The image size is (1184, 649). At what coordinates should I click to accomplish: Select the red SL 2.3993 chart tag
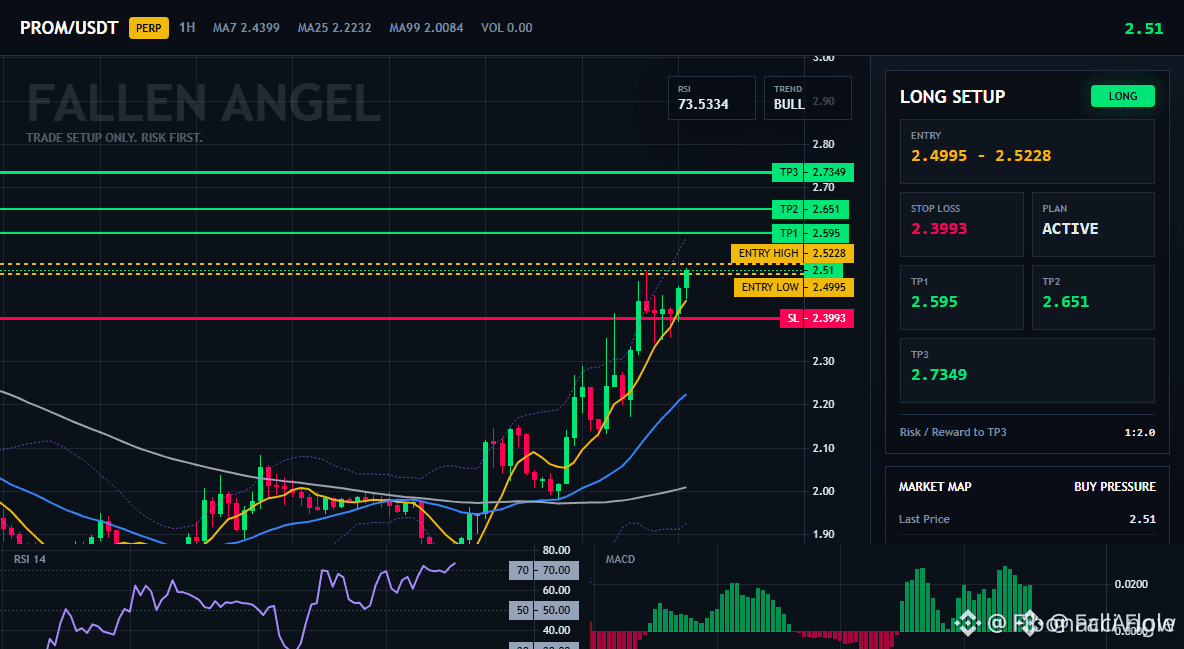tap(817, 318)
